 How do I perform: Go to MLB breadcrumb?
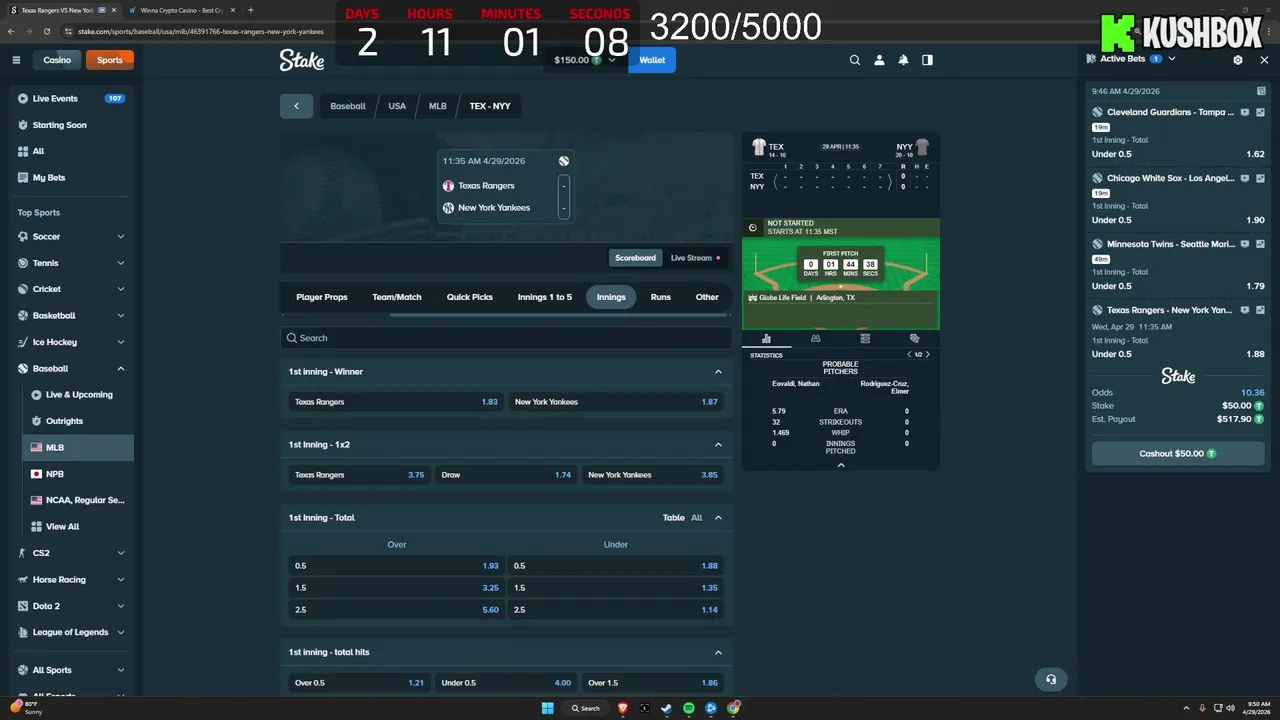tap(438, 106)
